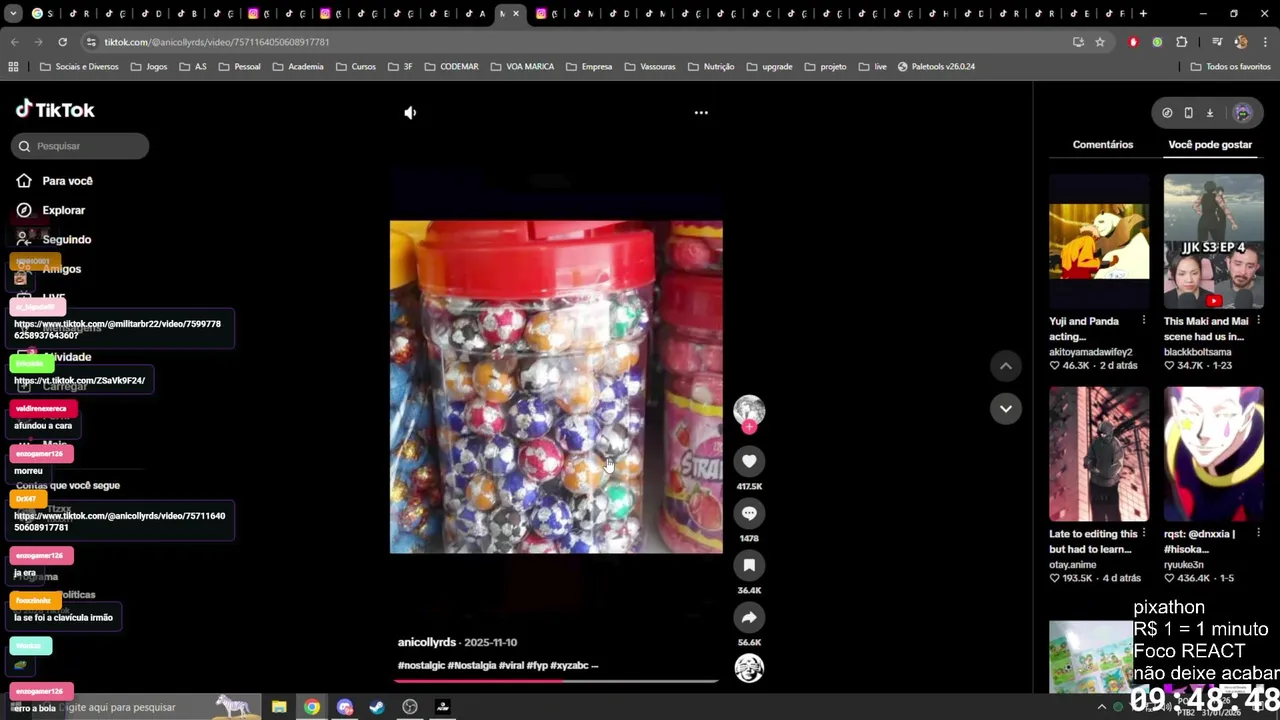
Task: Open the Hisoka rqst video thumbnail
Action: pyautogui.click(x=1213, y=454)
